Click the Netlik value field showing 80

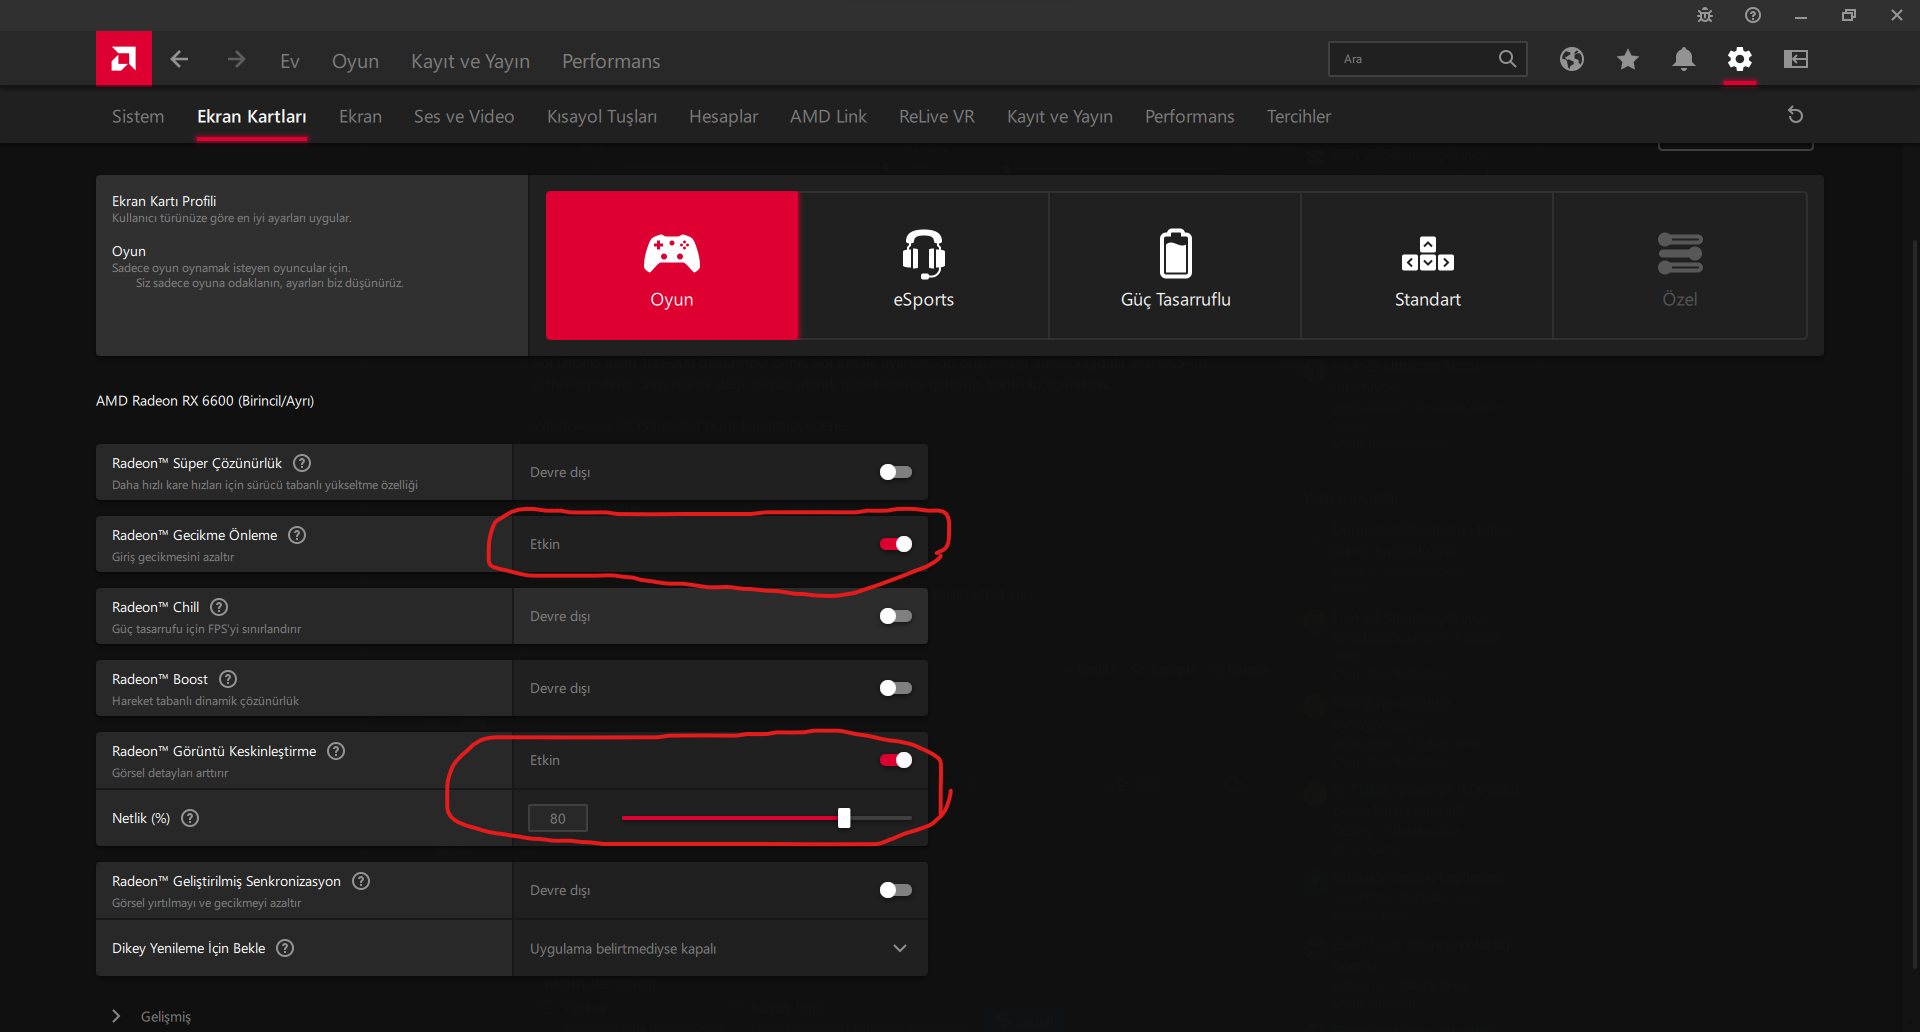558,818
